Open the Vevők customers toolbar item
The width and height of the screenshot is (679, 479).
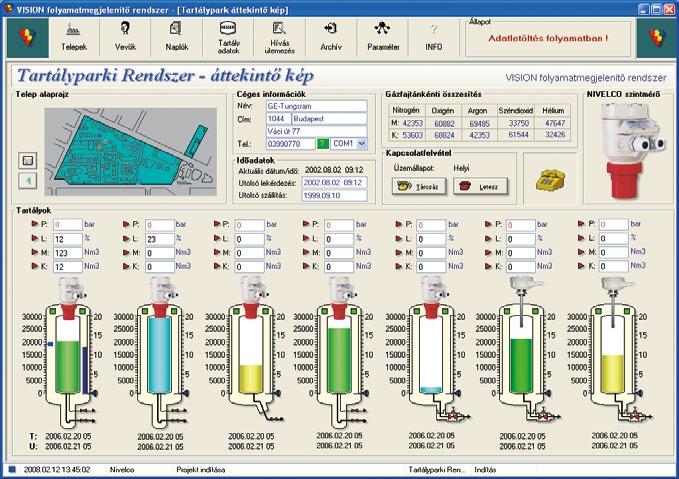coord(125,38)
